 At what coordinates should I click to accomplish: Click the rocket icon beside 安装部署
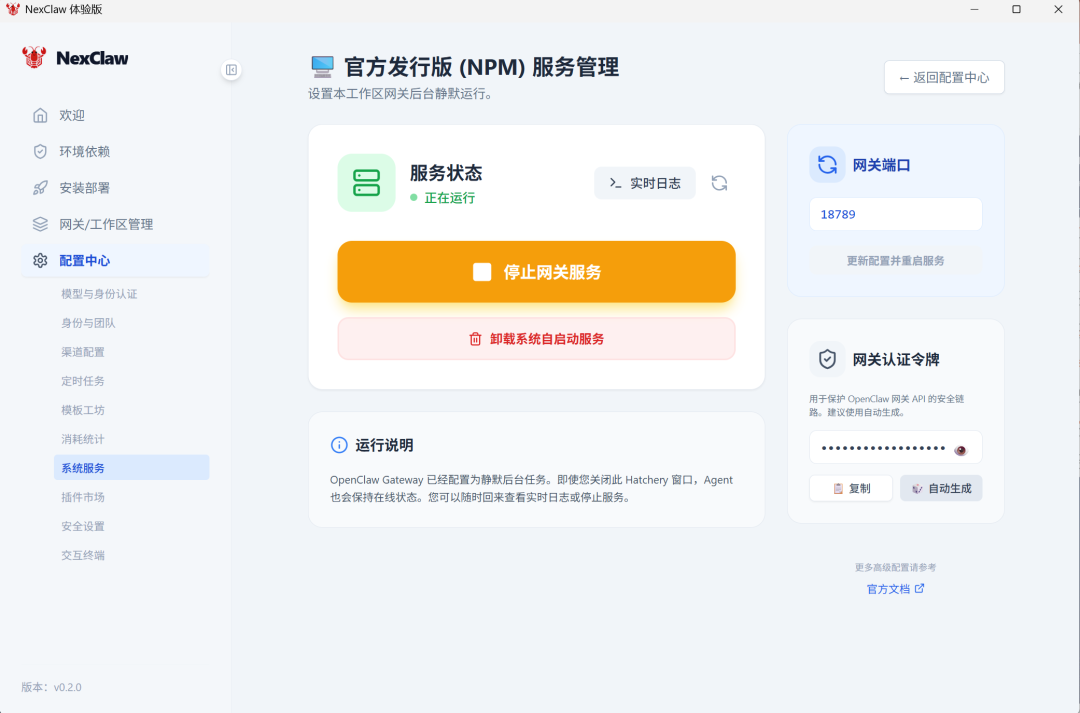click(x=40, y=188)
